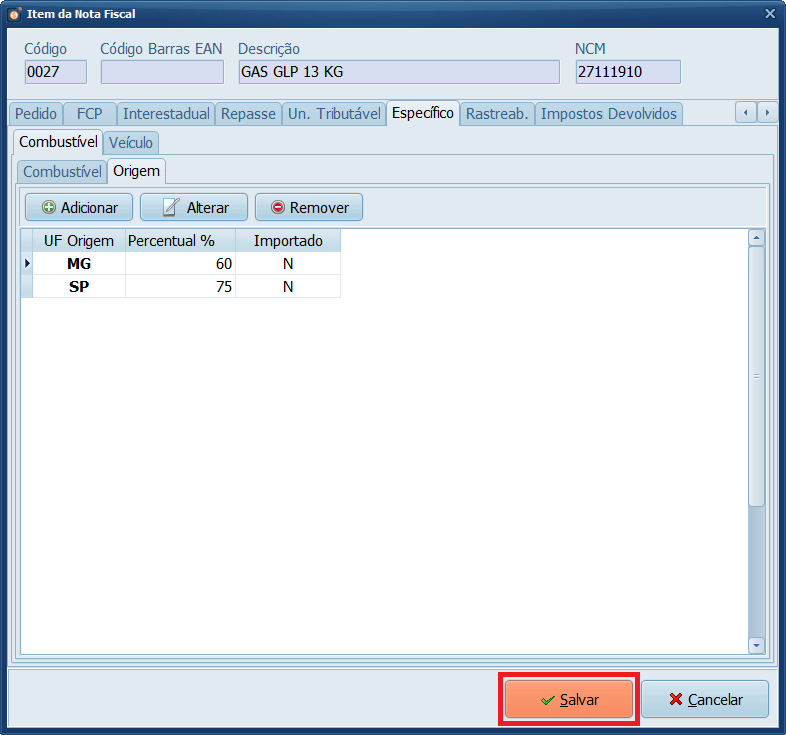Screen dimensions: 786x735
Task: Select the SP origin row
Action: coord(80,287)
